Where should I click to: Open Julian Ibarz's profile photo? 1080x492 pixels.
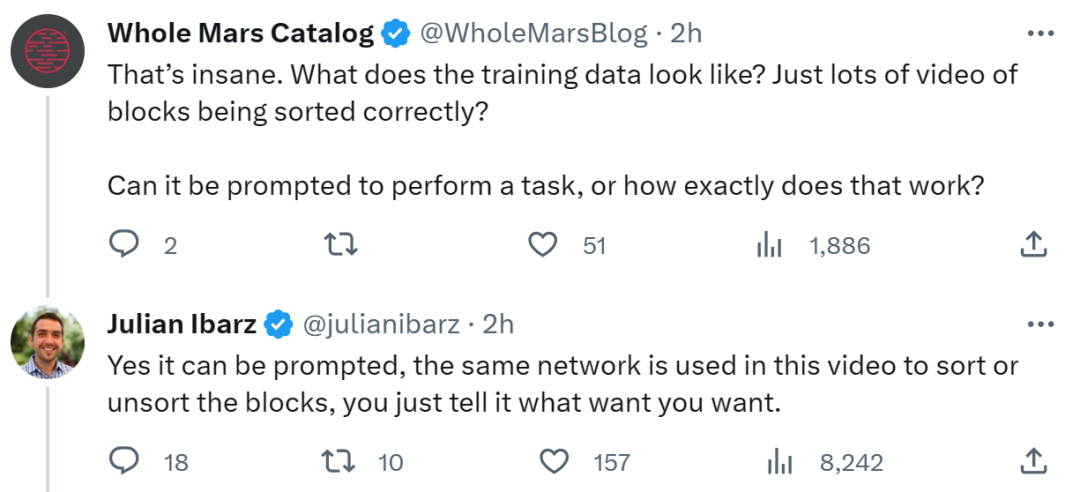[x=47, y=343]
